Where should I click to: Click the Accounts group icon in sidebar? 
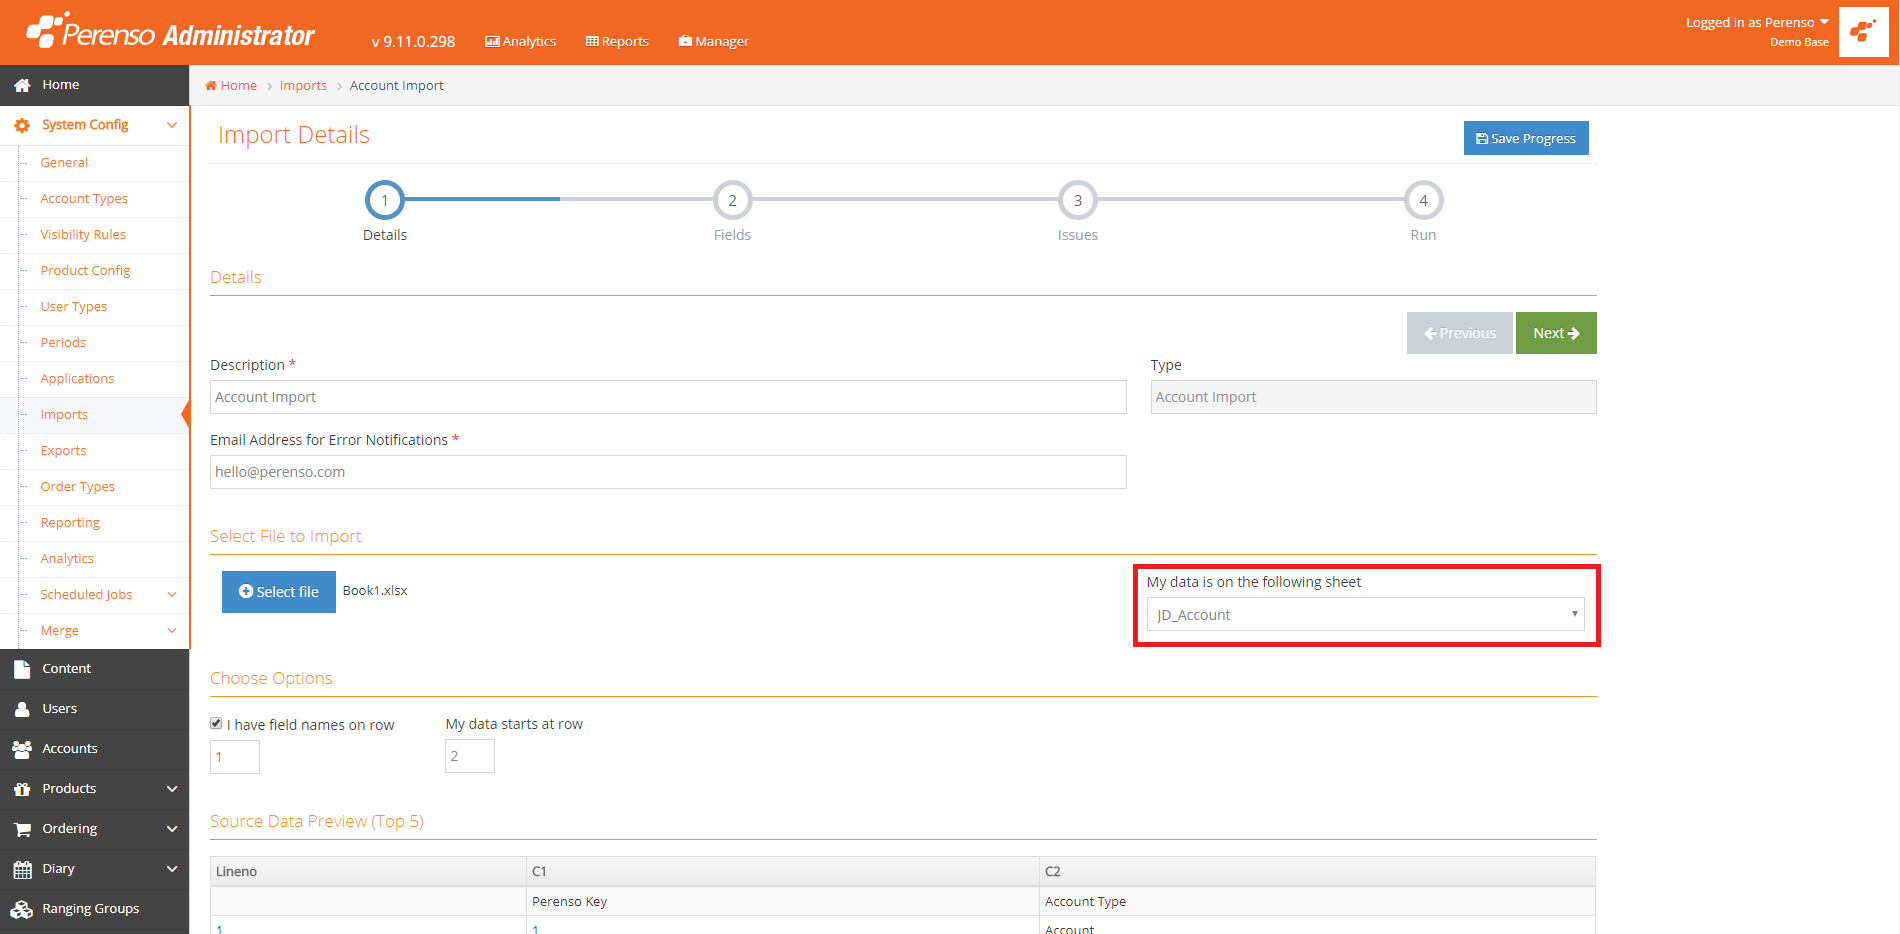22,749
